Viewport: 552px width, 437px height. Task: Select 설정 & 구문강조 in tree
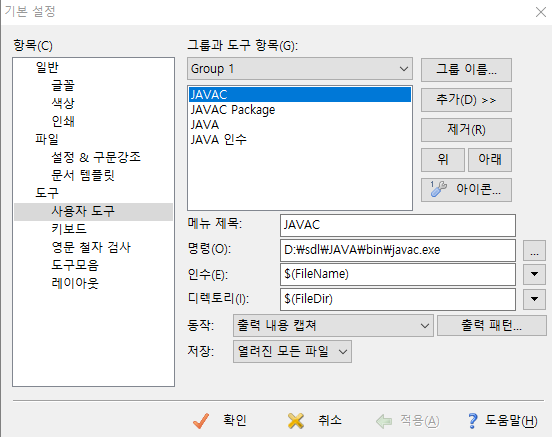pos(96,157)
